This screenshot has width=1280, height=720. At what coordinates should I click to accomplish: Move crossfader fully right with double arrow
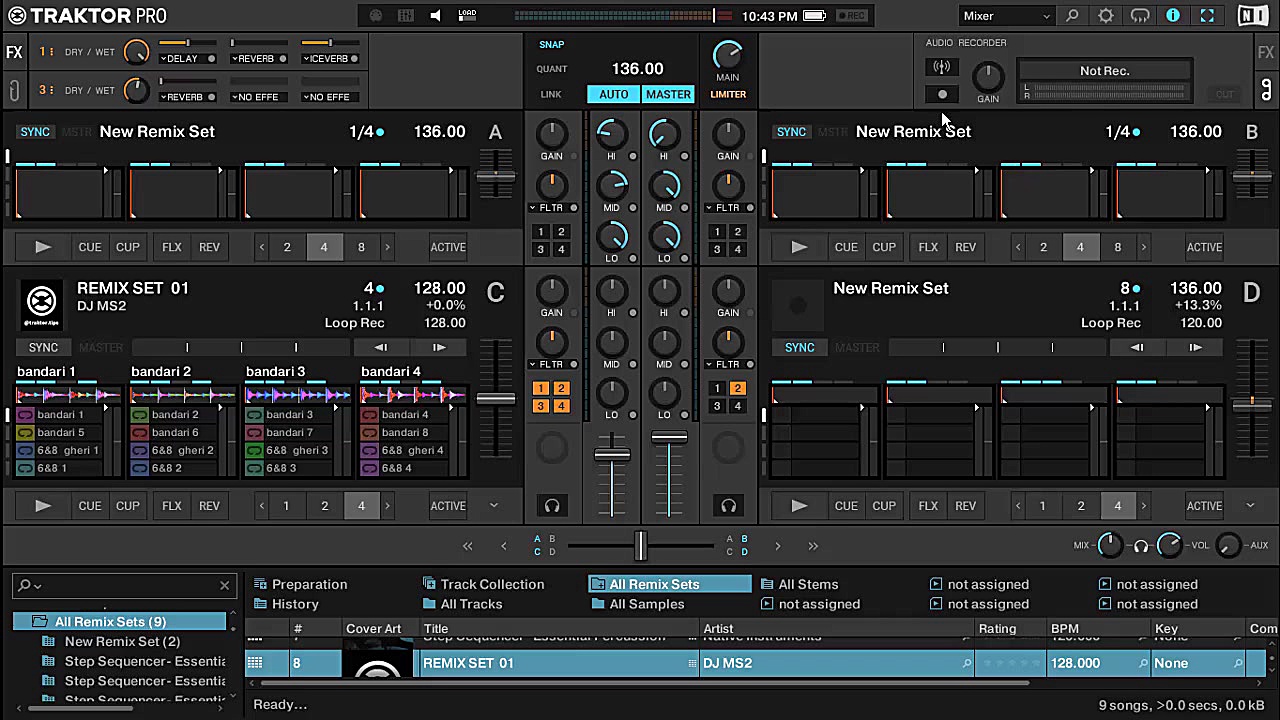(x=812, y=546)
